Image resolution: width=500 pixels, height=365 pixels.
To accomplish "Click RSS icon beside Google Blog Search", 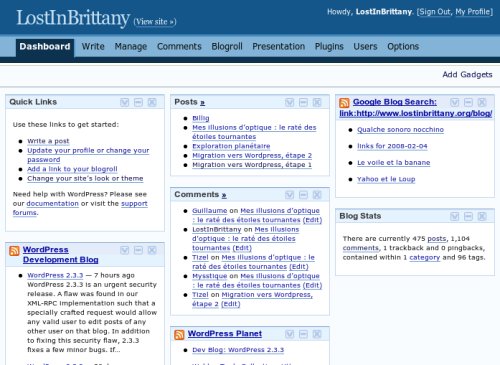I will [345, 103].
